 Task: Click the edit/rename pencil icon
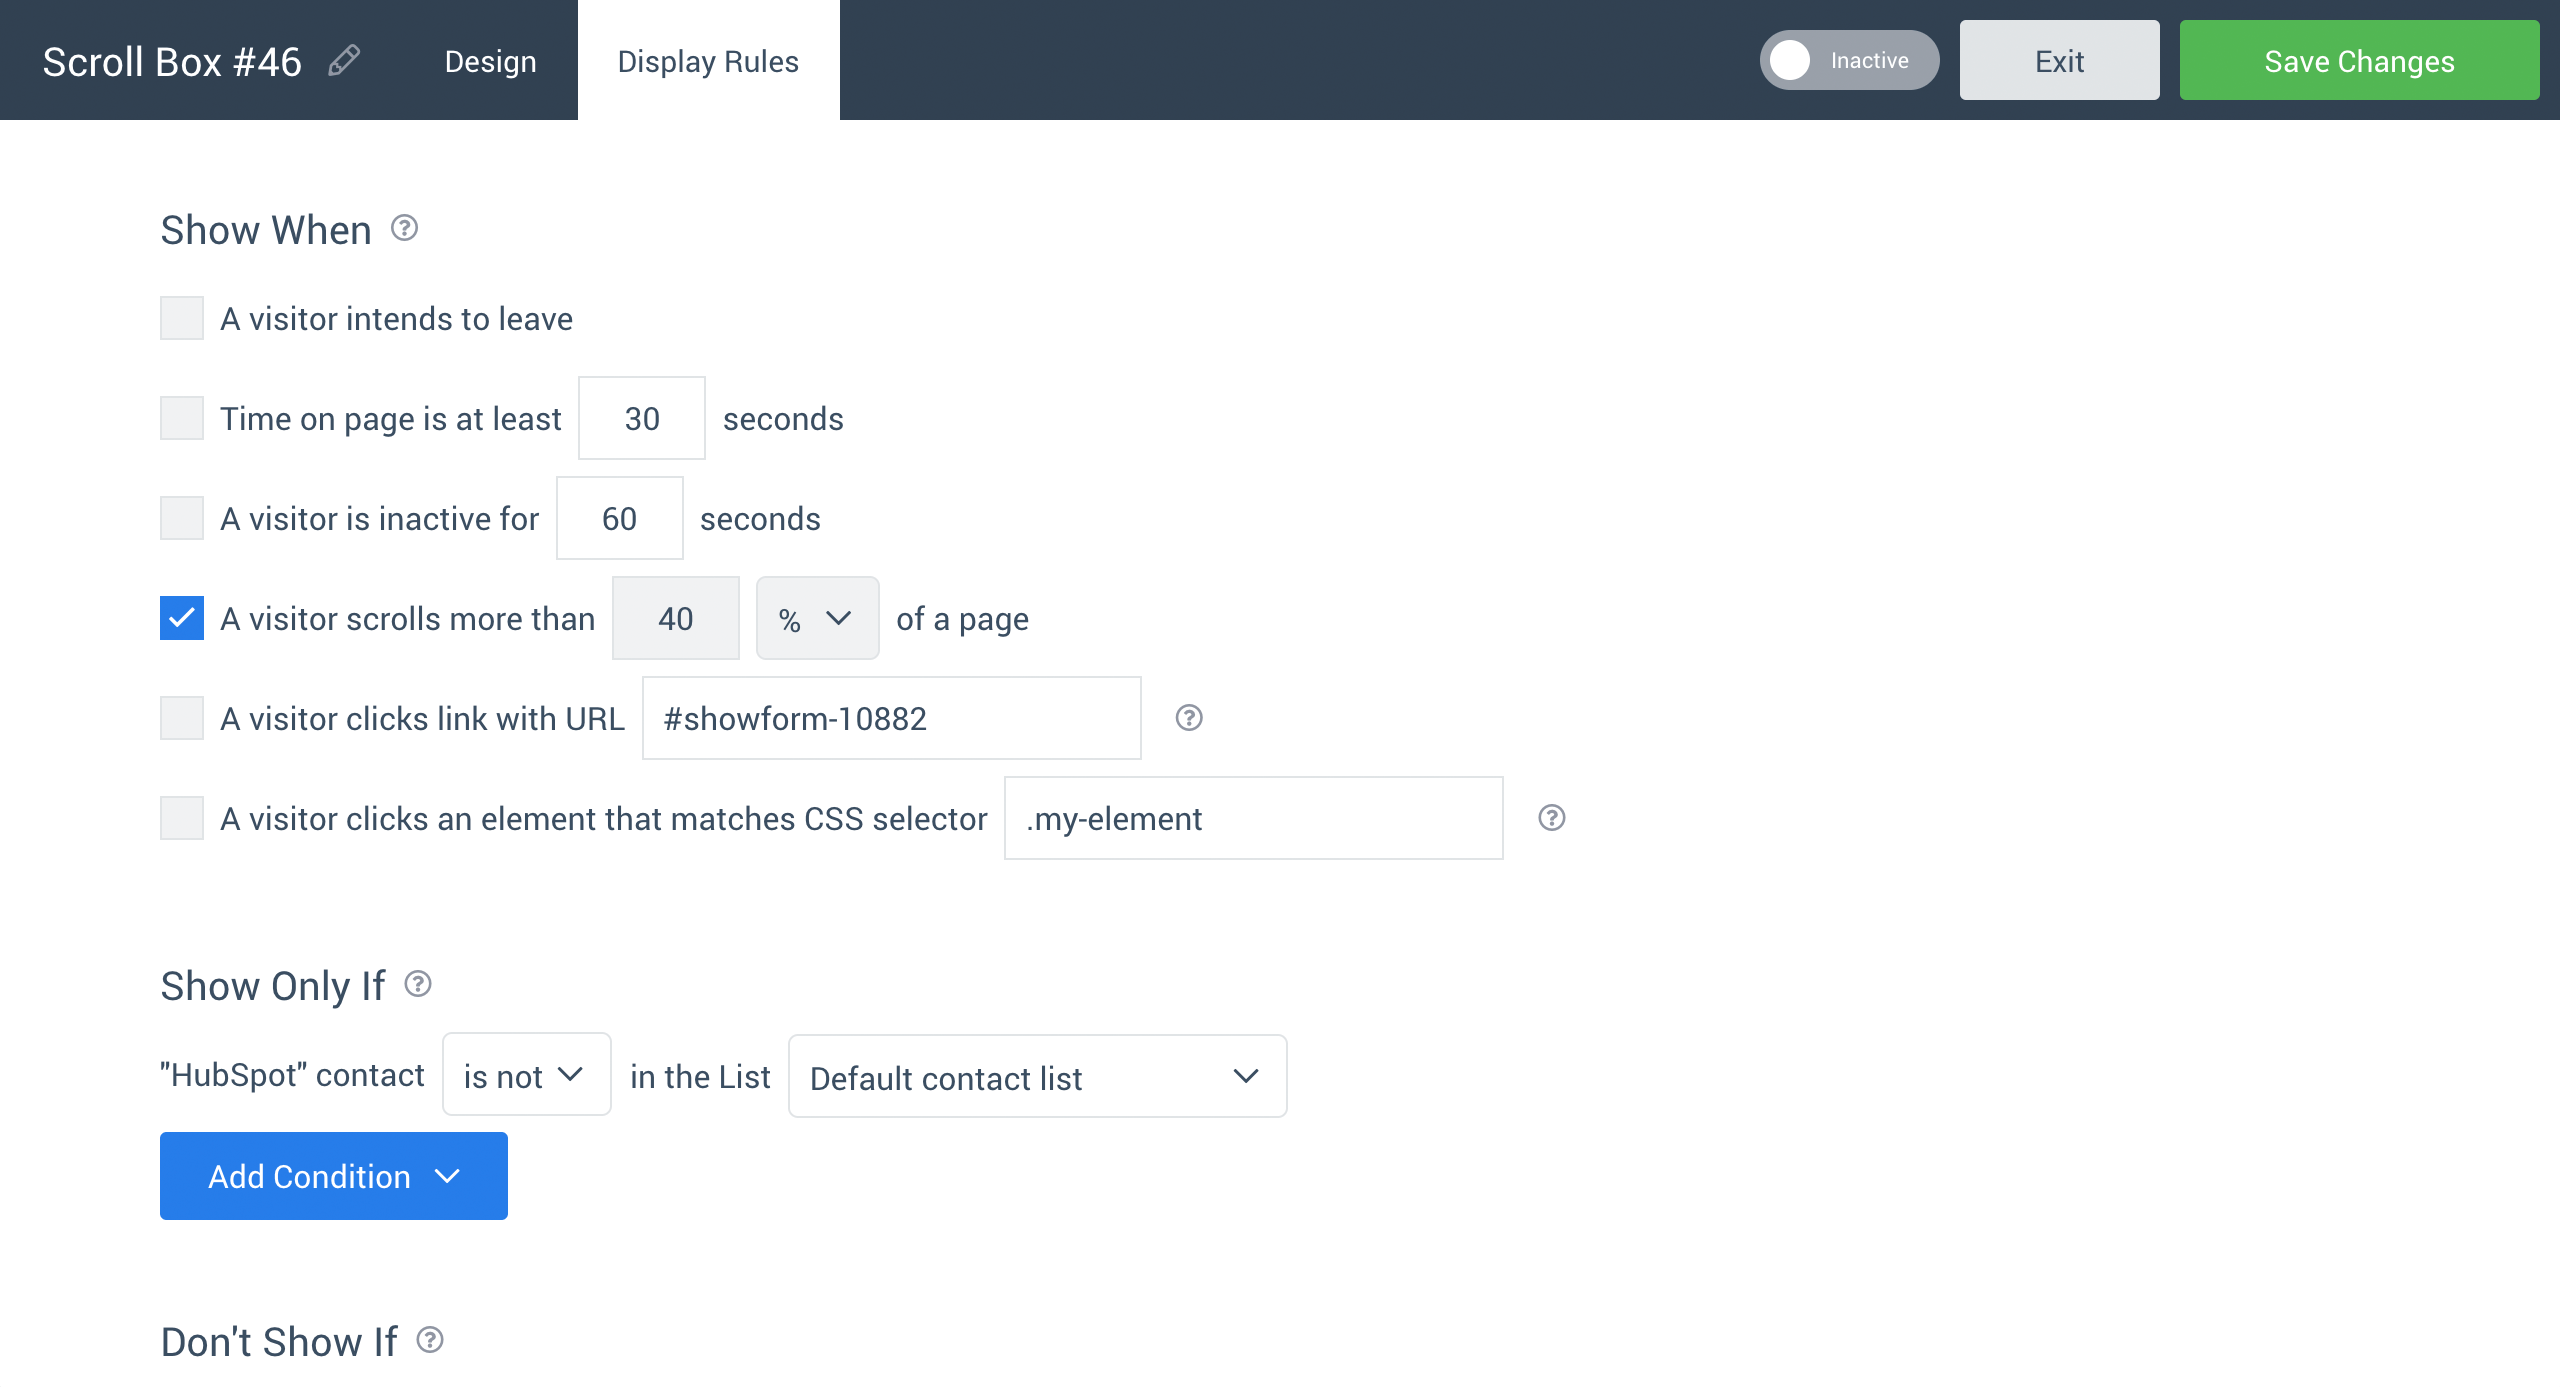[x=342, y=61]
